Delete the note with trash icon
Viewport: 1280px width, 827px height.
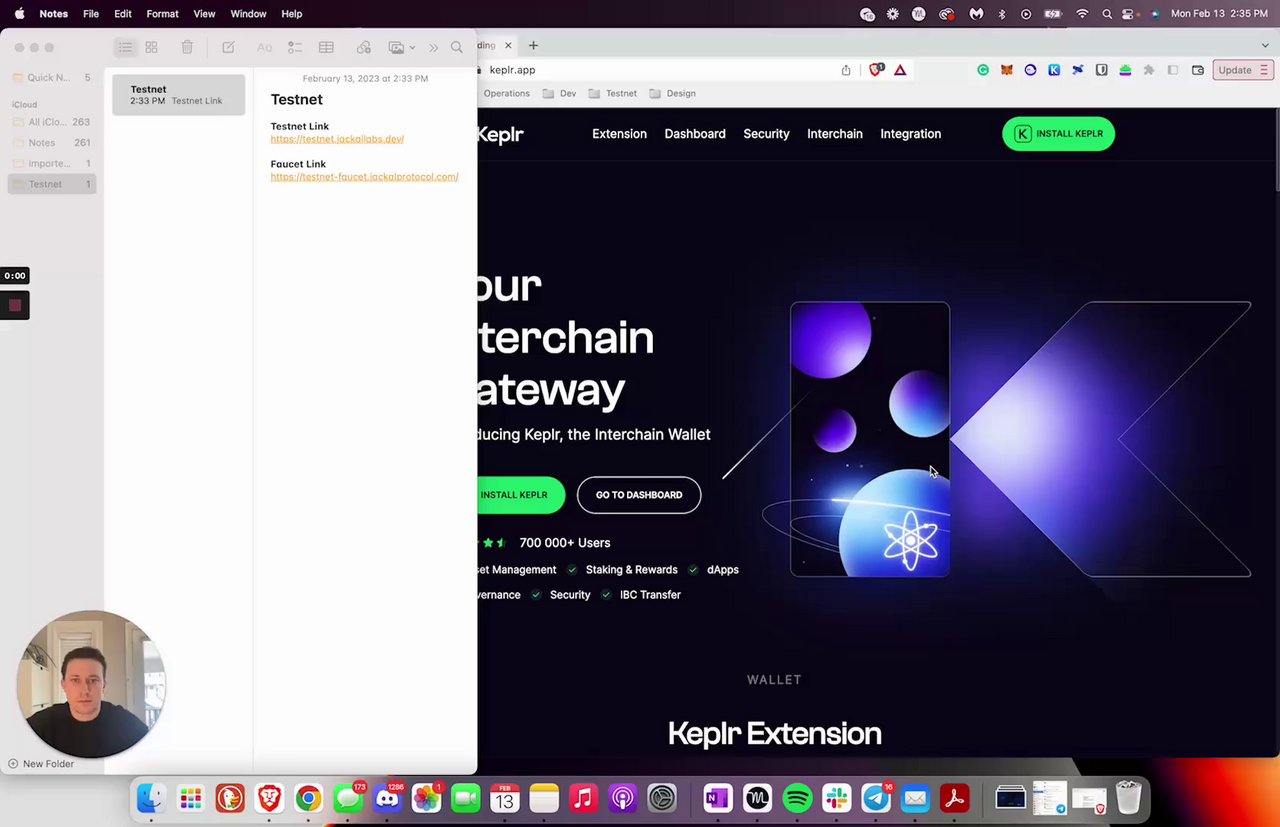coord(187,47)
